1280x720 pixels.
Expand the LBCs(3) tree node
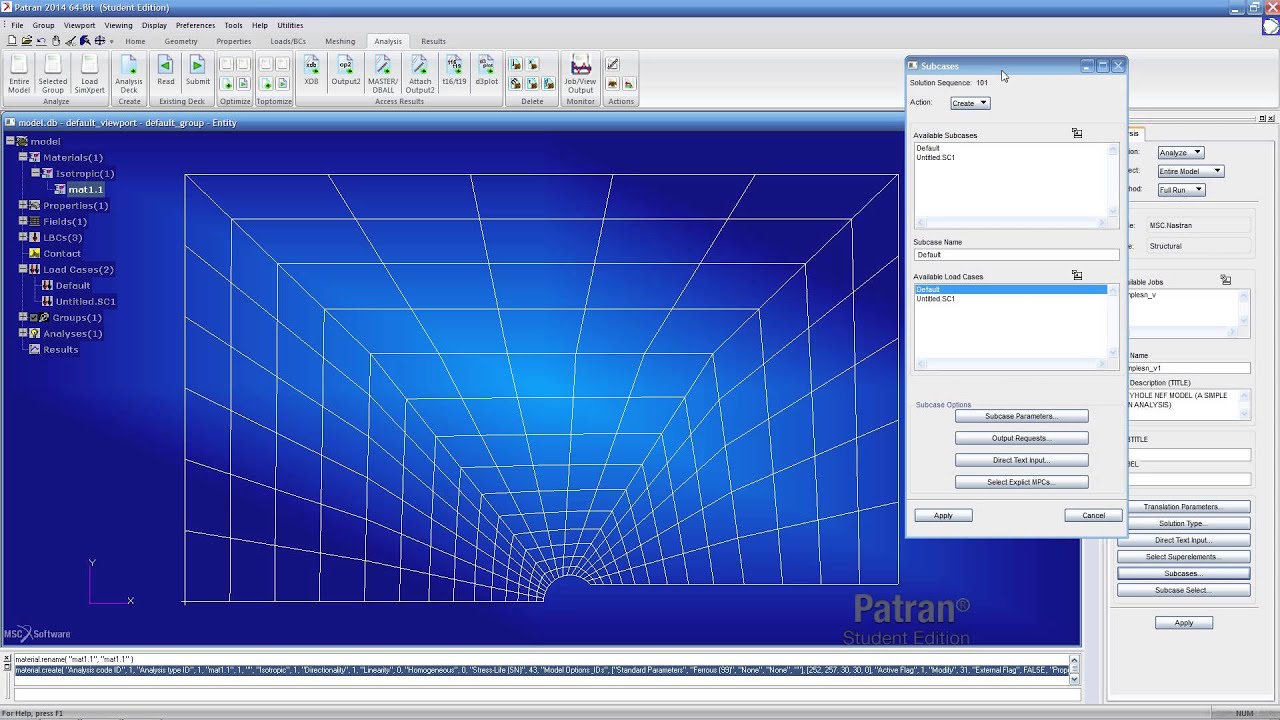click(22, 237)
